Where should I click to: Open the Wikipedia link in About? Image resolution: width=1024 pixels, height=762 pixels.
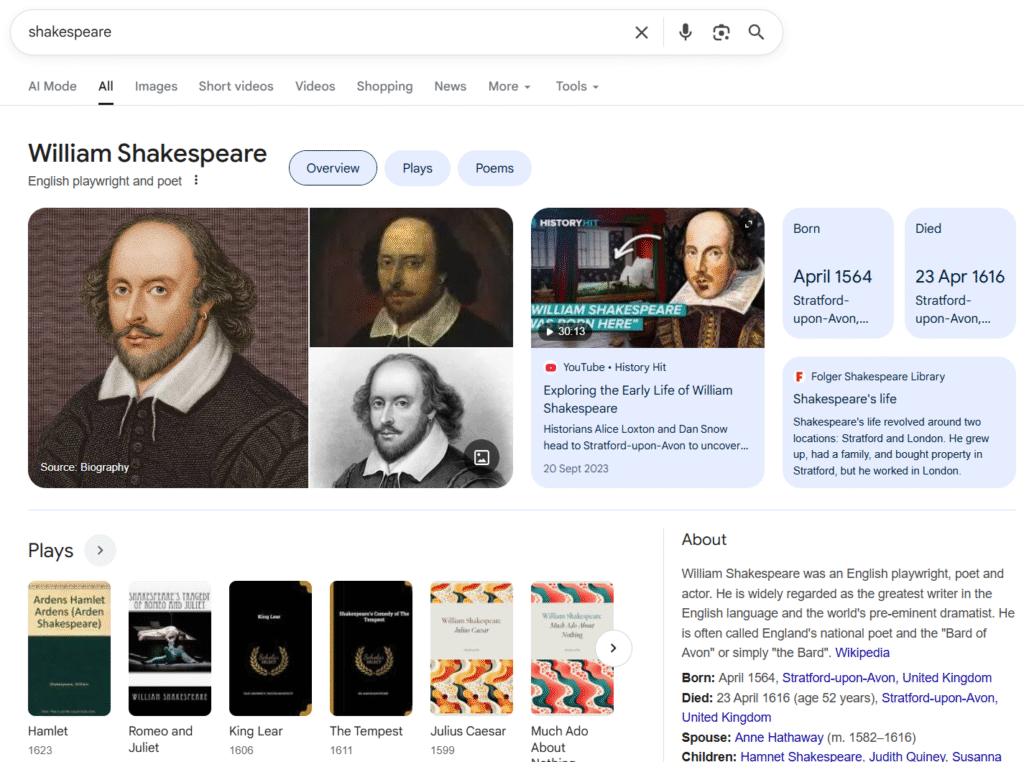(862, 653)
